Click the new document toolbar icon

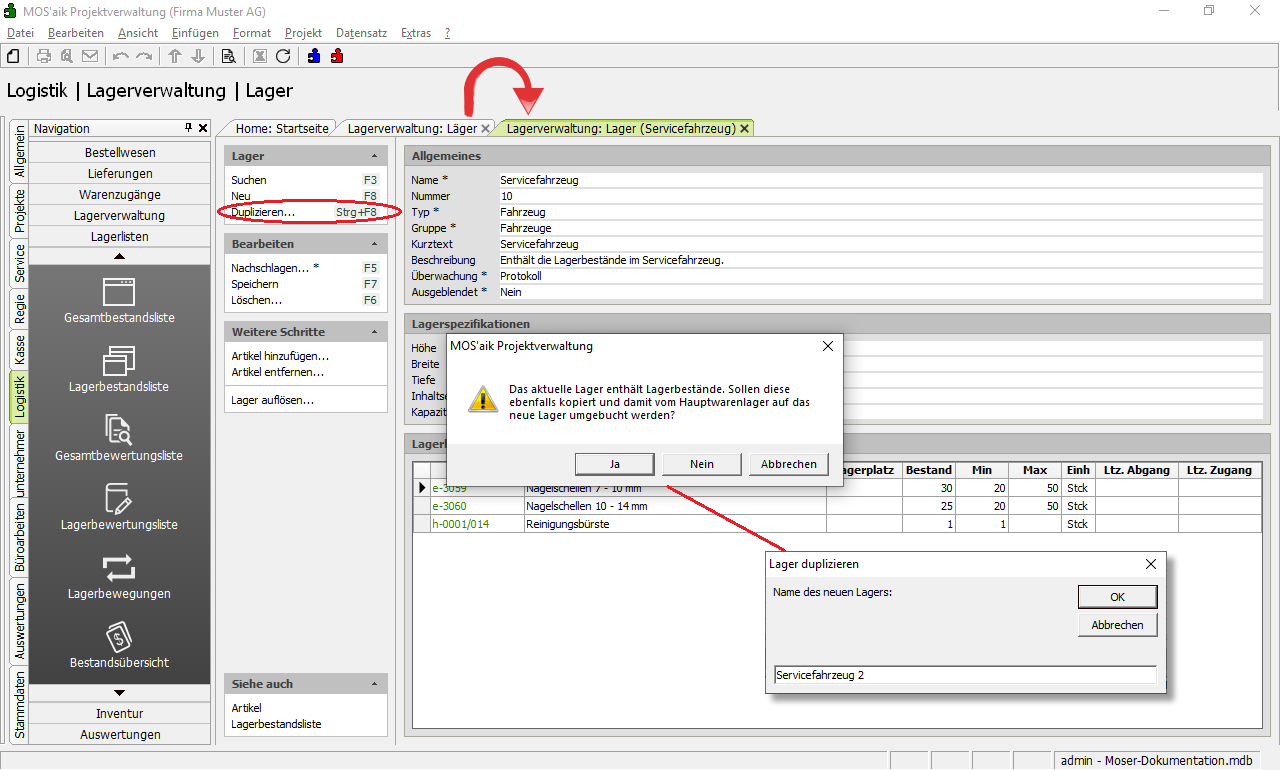pos(13,56)
